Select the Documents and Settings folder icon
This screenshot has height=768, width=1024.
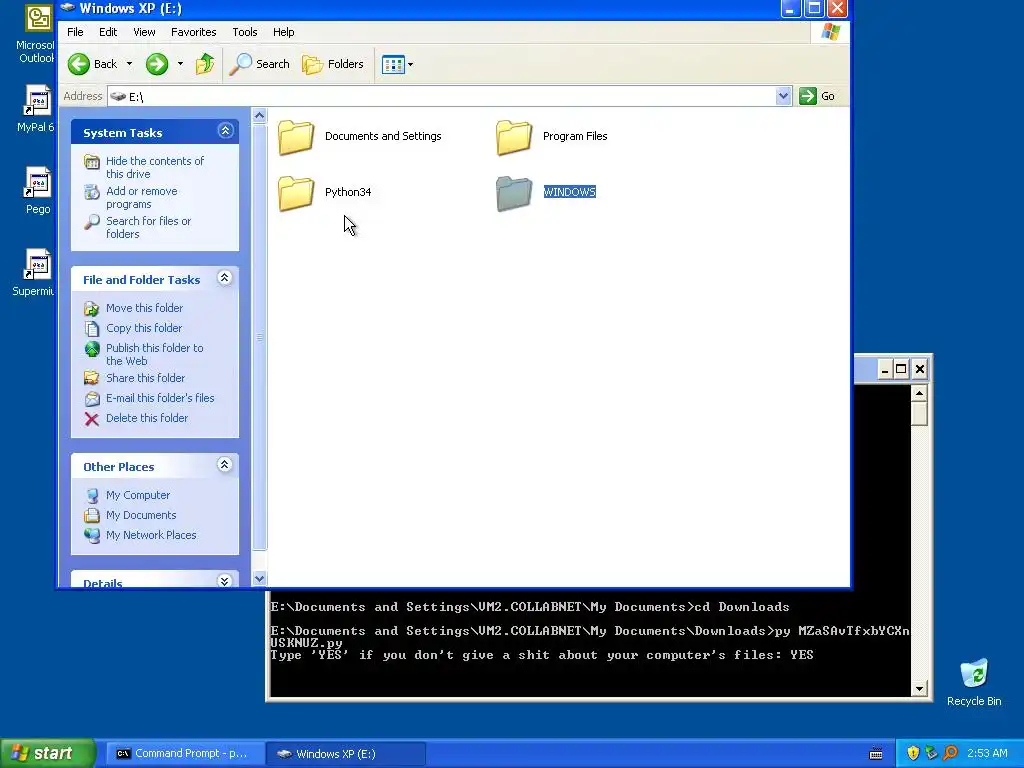(x=296, y=137)
